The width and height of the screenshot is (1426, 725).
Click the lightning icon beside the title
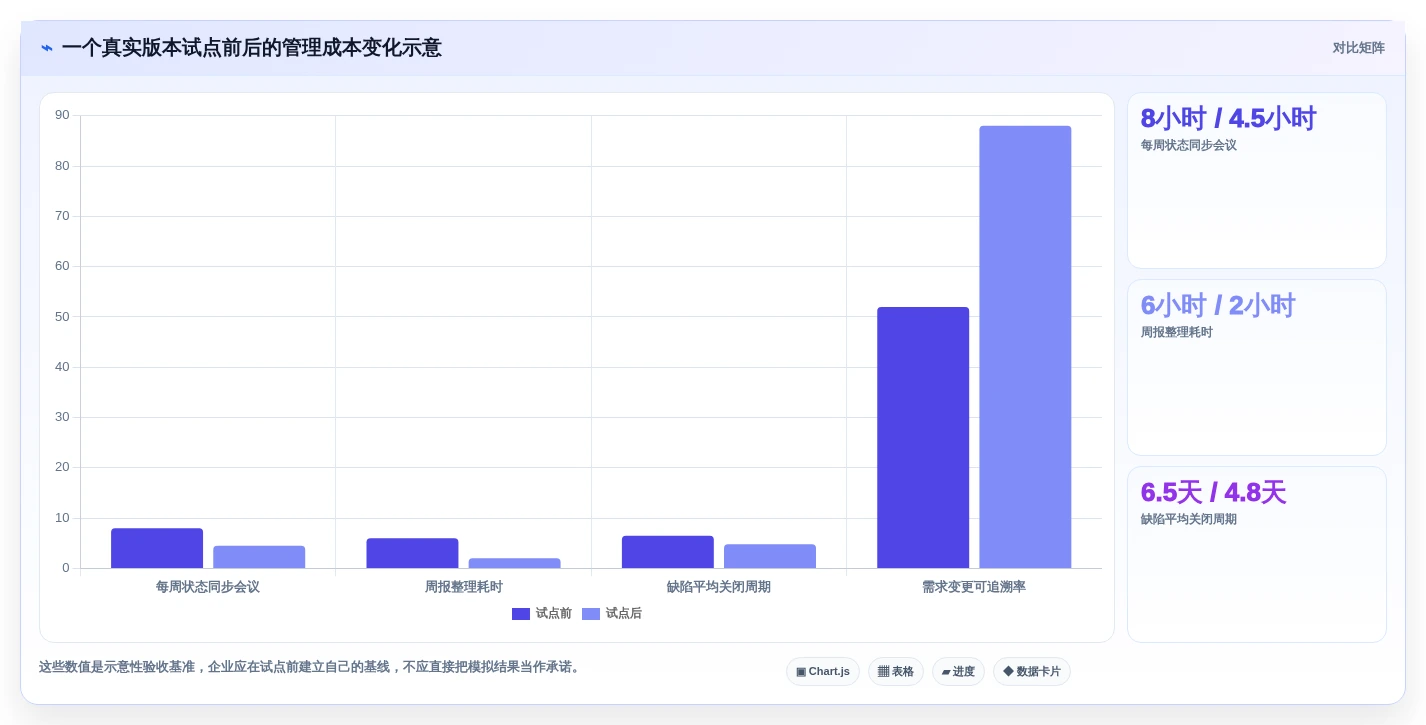point(47,48)
